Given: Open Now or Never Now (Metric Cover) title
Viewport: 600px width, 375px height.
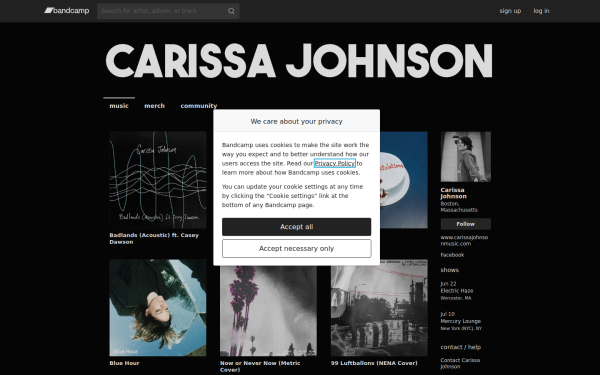Looking at the screenshot, I should [260, 366].
